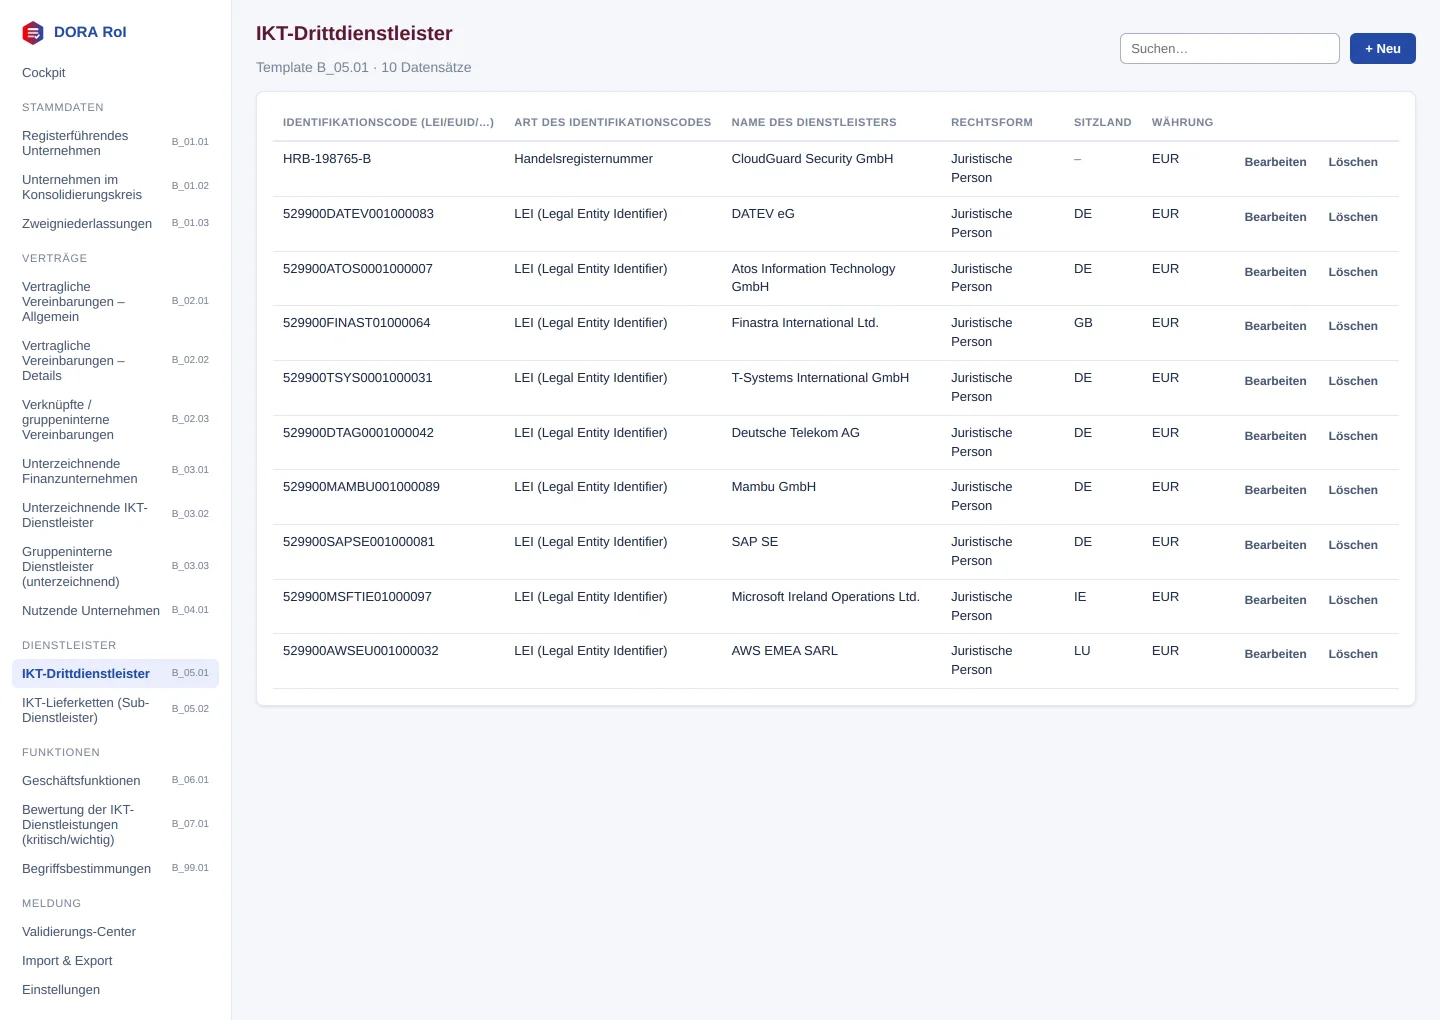Click the + Neu button
The image size is (1440, 1020).
1382,49
